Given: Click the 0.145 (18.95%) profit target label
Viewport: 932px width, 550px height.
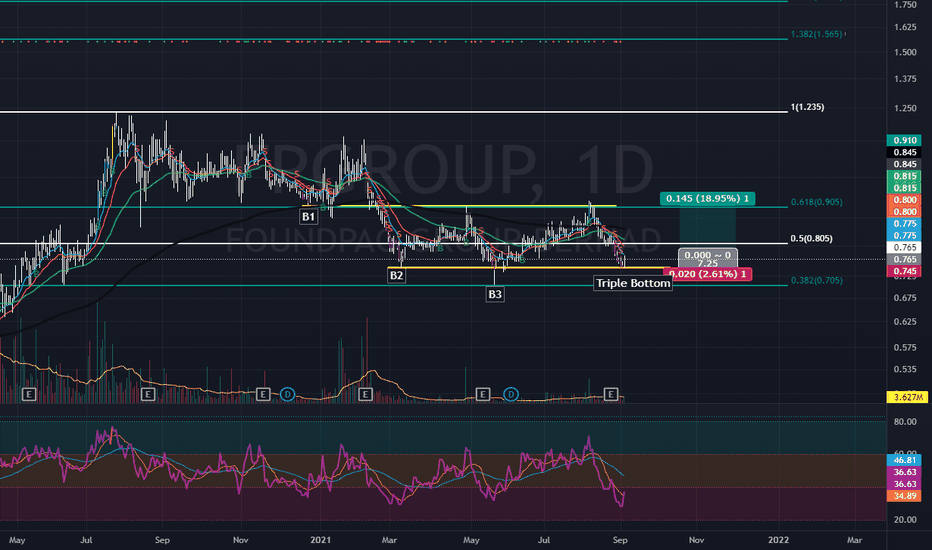Looking at the screenshot, I should [707, 199].
